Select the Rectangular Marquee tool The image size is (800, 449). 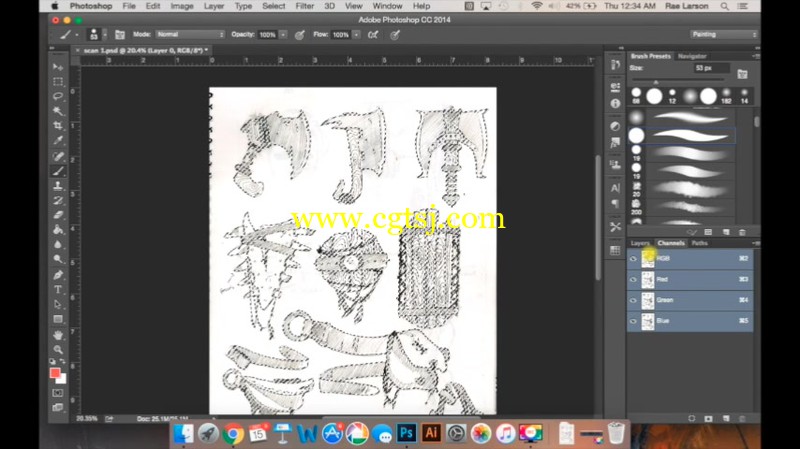[x=58, y=82]
